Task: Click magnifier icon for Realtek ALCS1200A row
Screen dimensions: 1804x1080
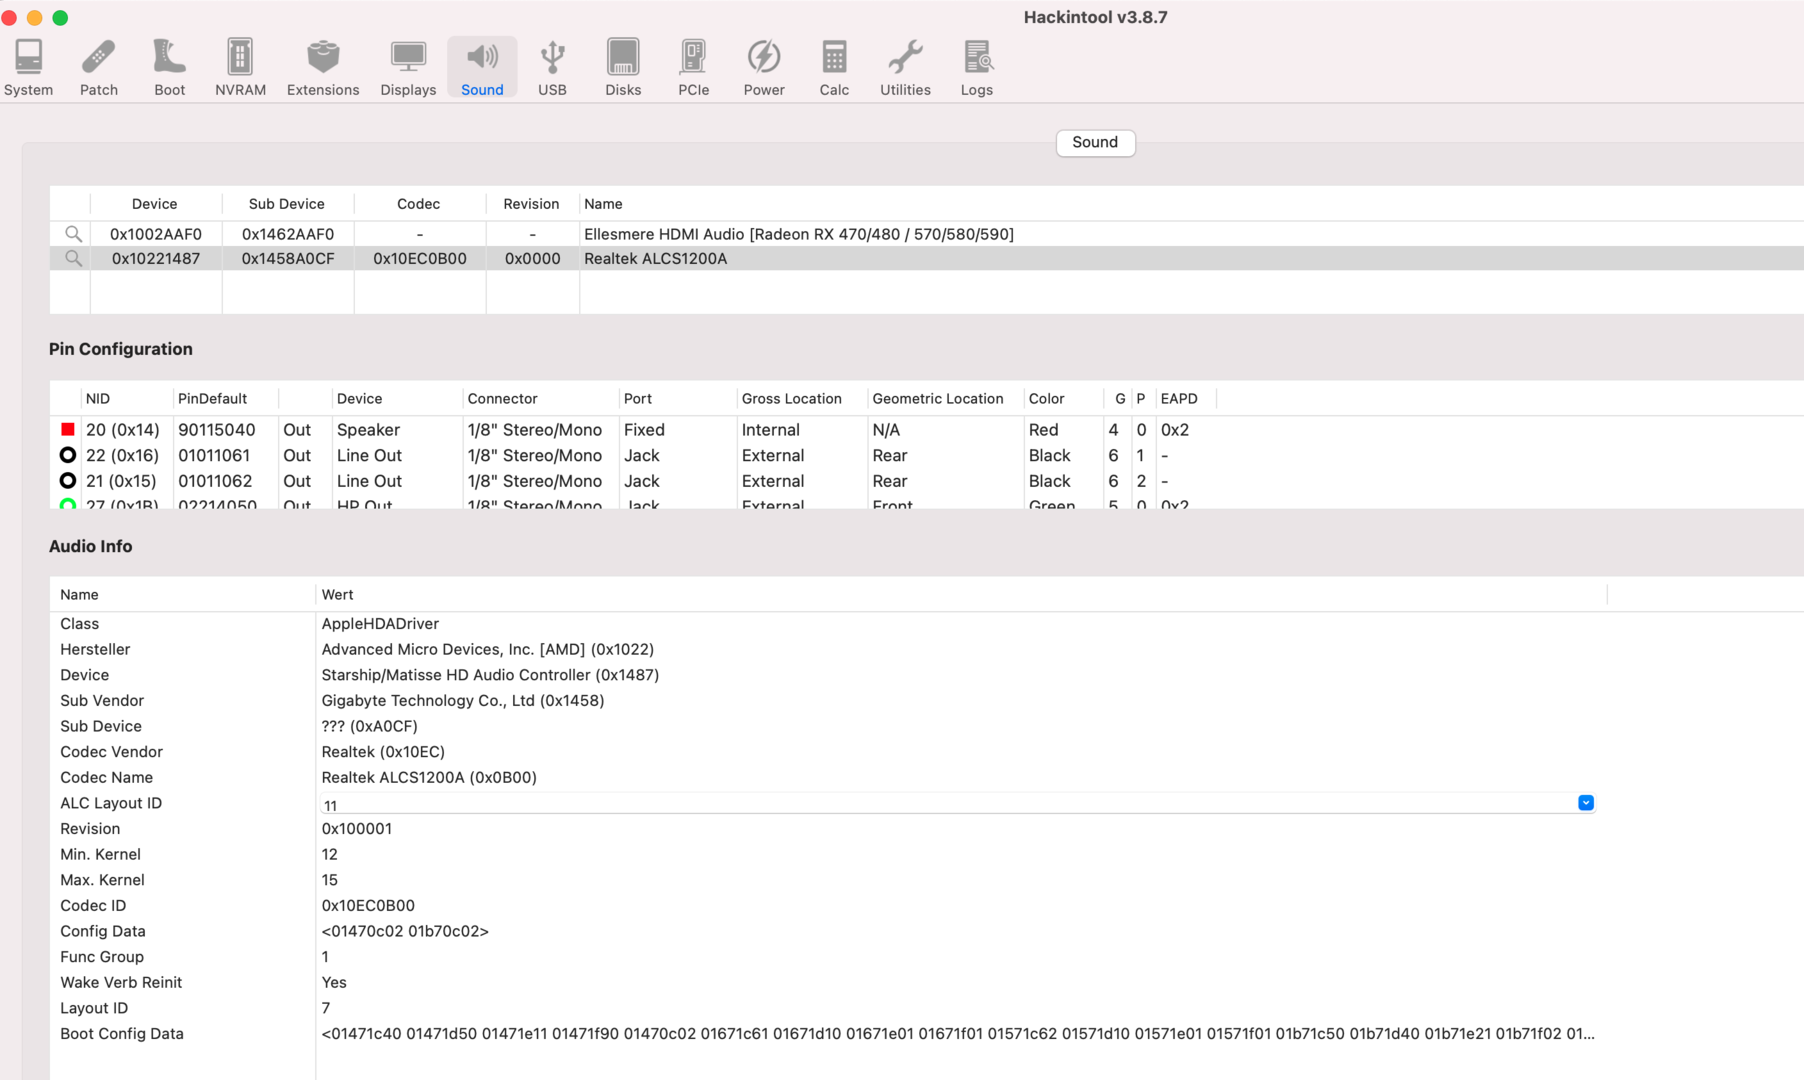Action: pos(73,259)
